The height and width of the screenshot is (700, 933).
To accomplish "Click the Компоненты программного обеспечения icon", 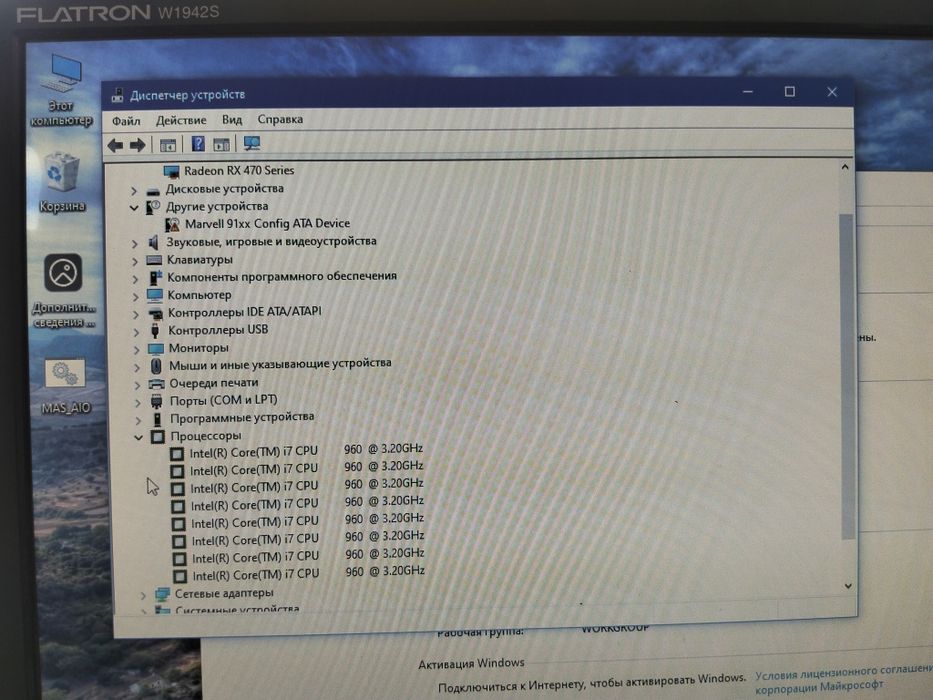I will tap(155, 277).
